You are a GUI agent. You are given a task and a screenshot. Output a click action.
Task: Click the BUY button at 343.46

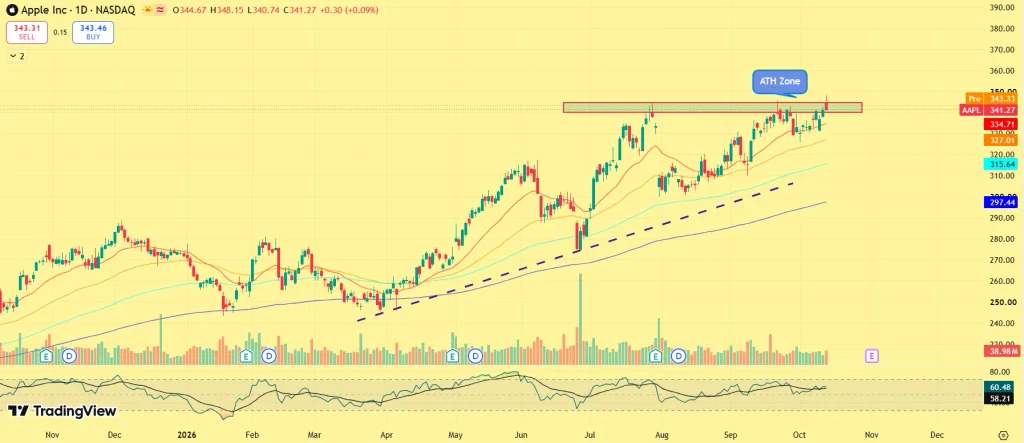click(93, 32)
